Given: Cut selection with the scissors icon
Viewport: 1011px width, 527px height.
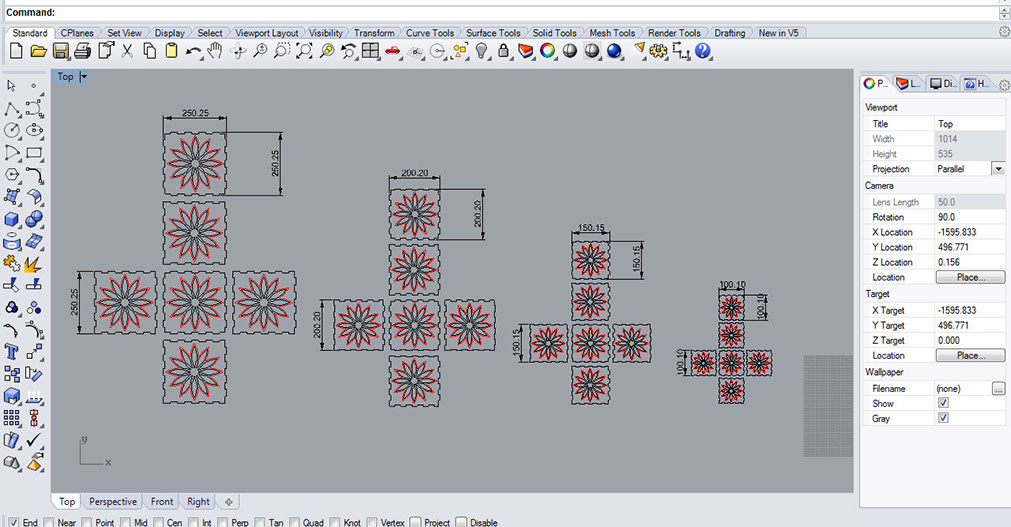Looking at the screenshot, I should pyautogui.click(x=127, y=51).
